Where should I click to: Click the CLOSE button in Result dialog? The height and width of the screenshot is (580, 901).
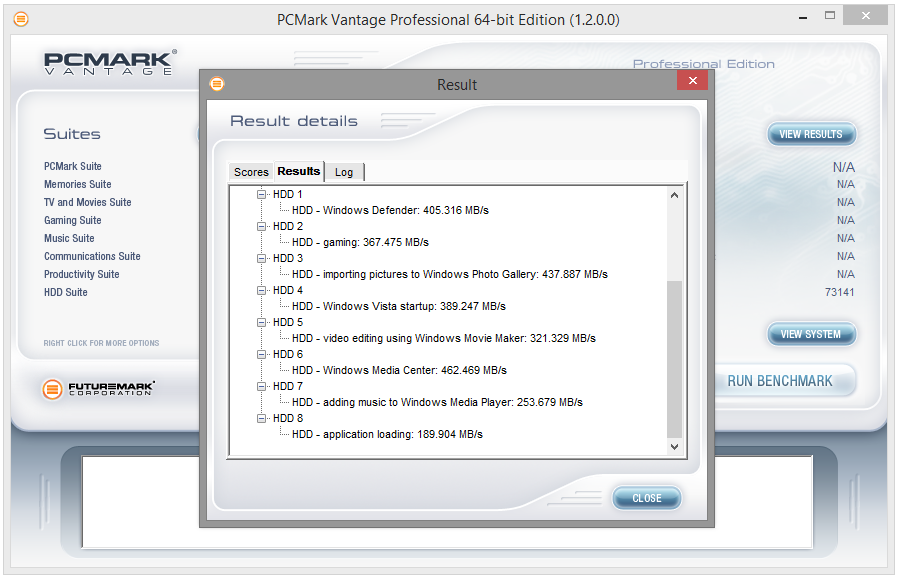click(x=647, y=498)
